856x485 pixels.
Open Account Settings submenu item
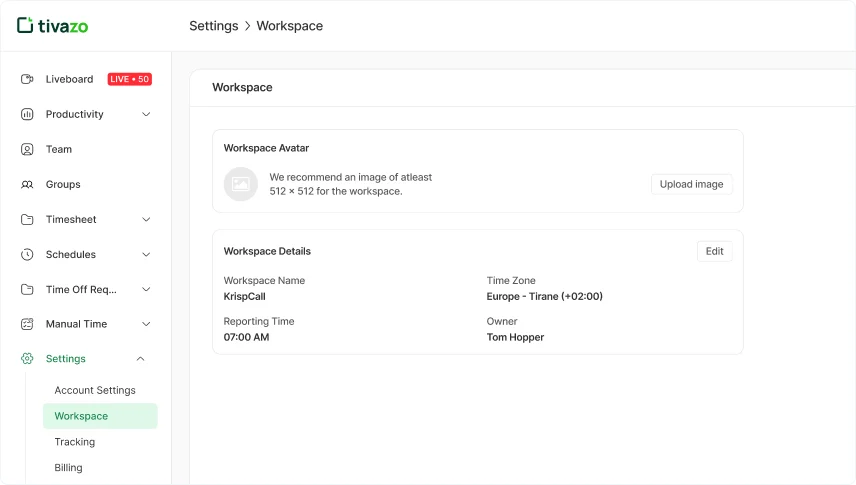pos(95,390)
